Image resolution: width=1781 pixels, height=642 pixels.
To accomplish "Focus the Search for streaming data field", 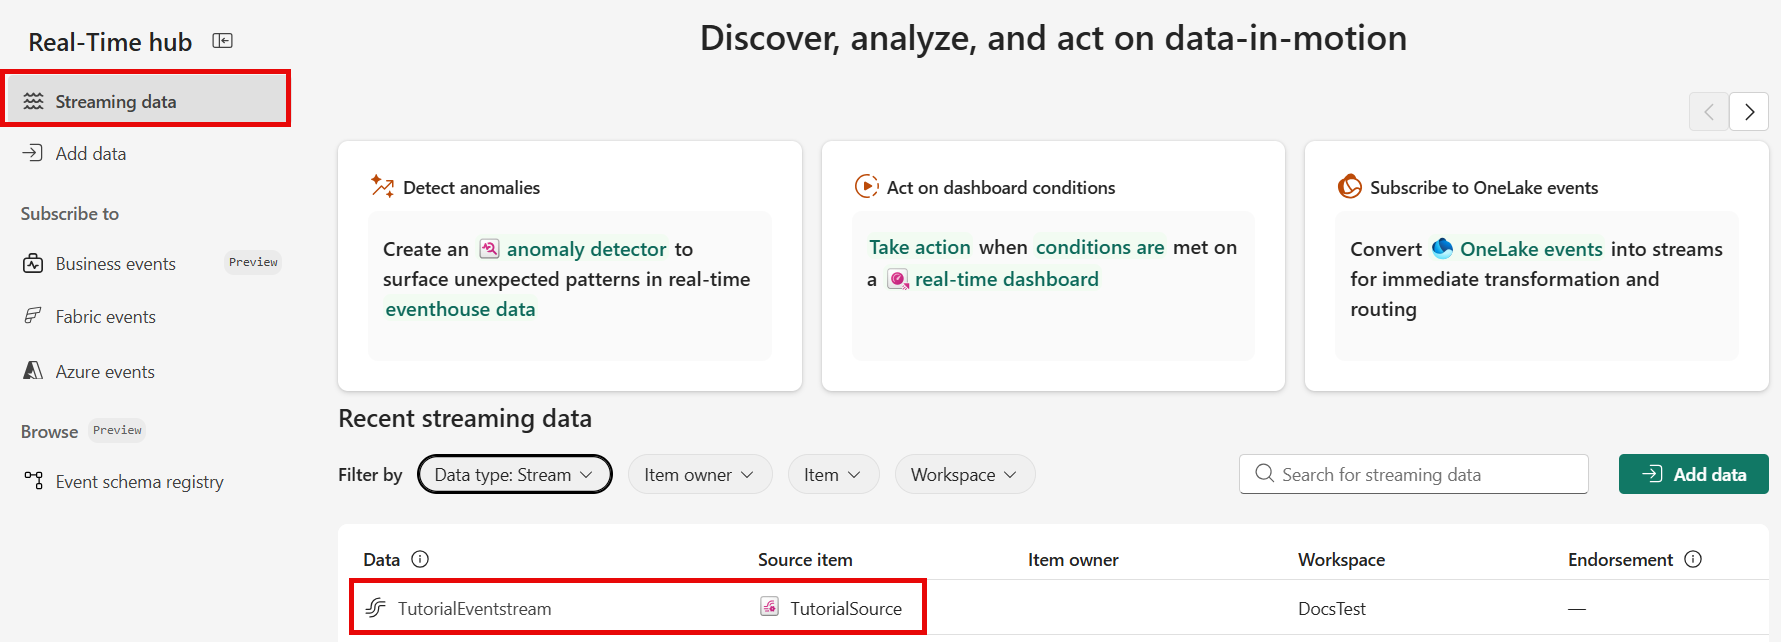I will click(1413, 474).
